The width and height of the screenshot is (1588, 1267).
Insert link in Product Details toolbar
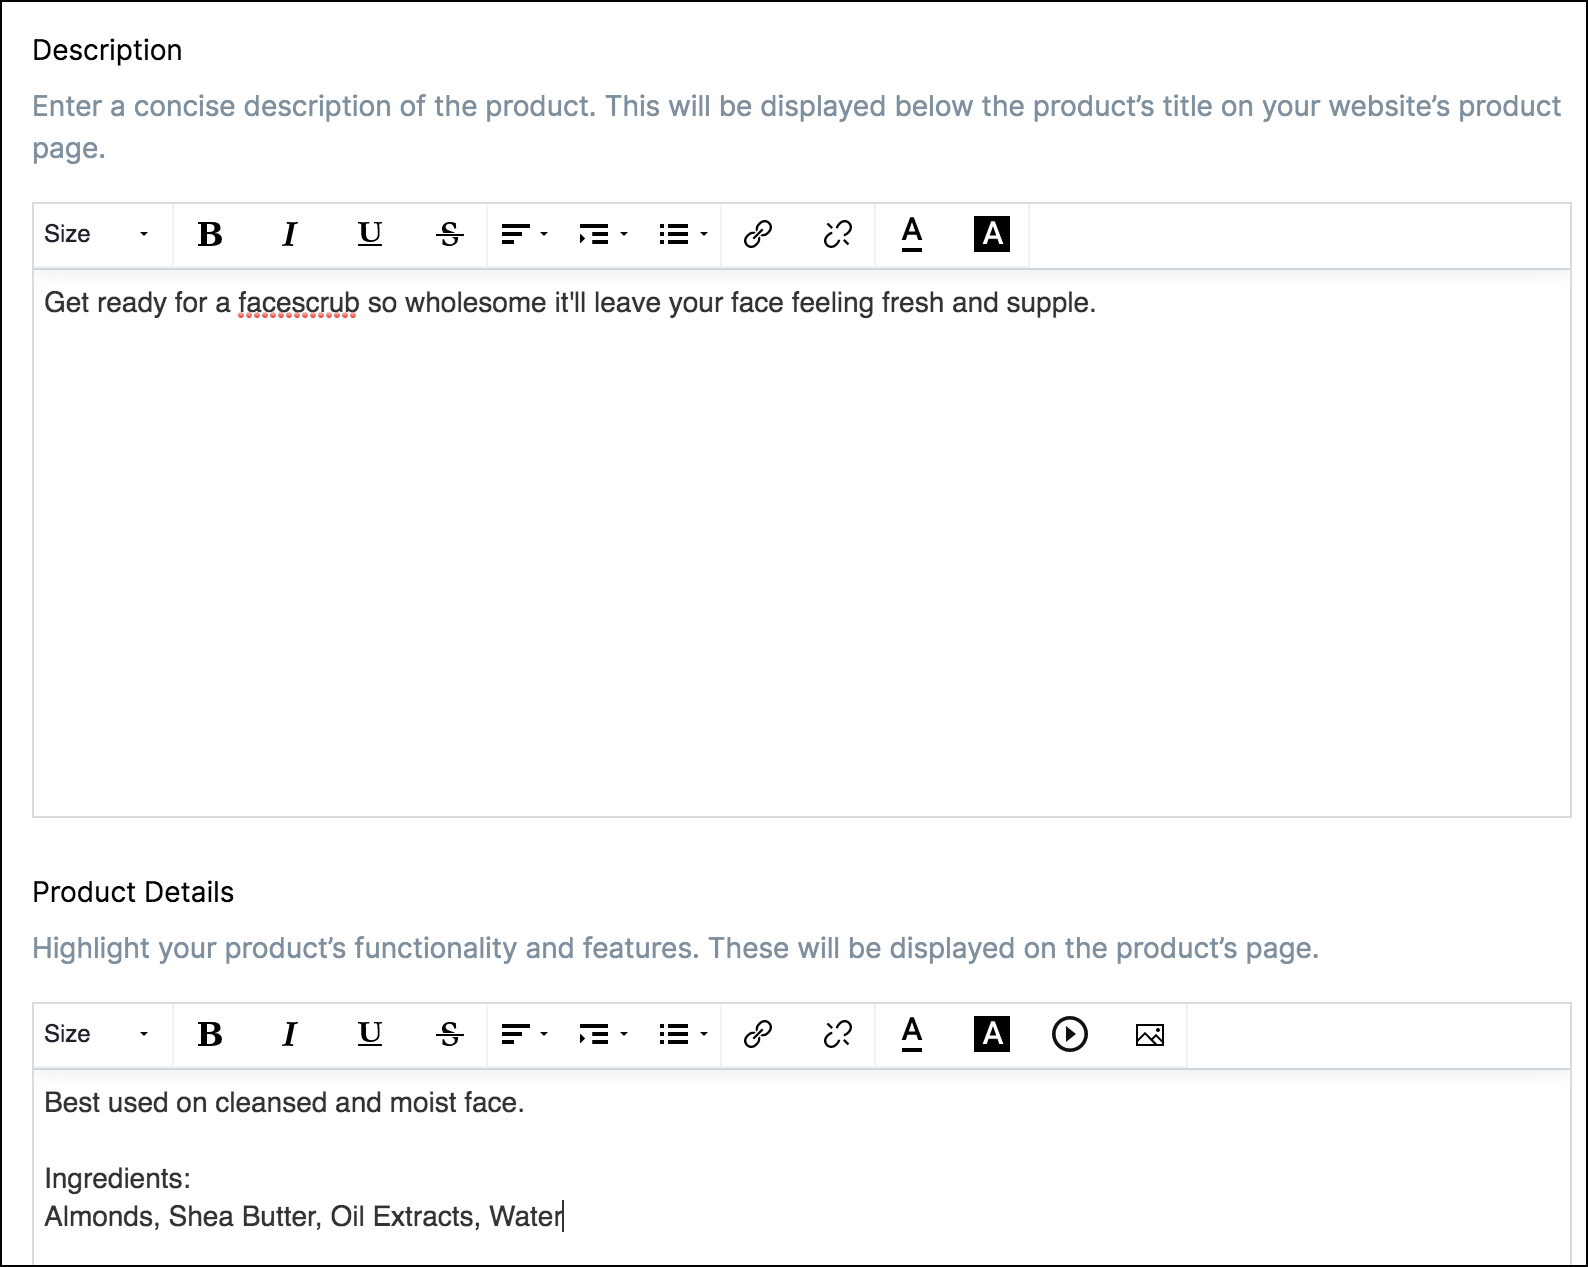758,1034
